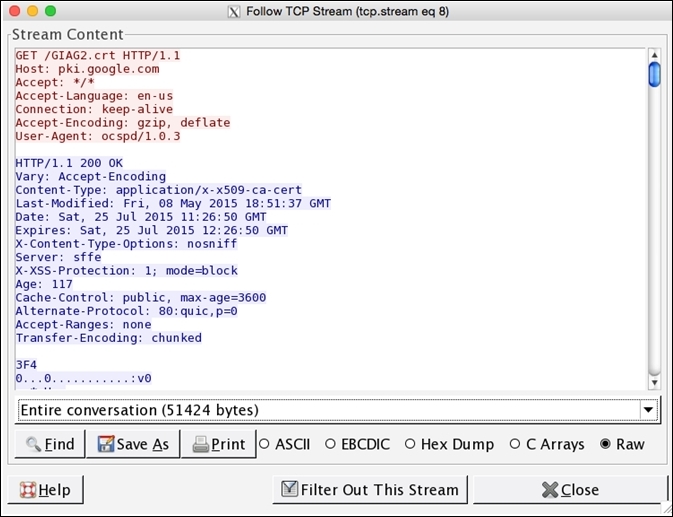
Task: Click the Age: 117 line
Action: 44,284
